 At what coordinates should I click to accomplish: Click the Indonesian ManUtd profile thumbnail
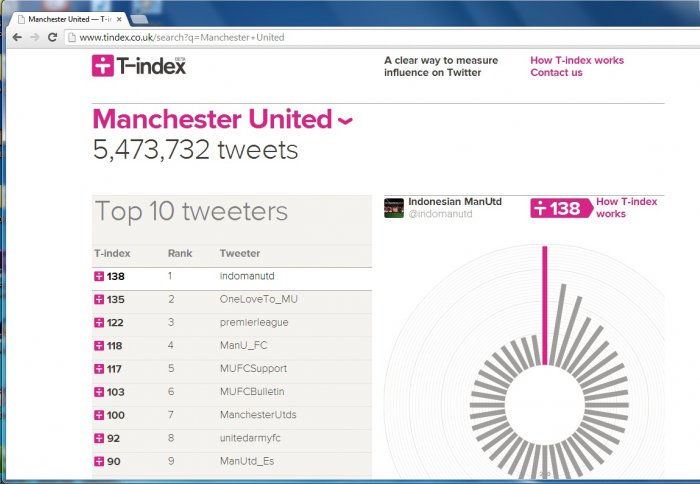coord(394,207)
